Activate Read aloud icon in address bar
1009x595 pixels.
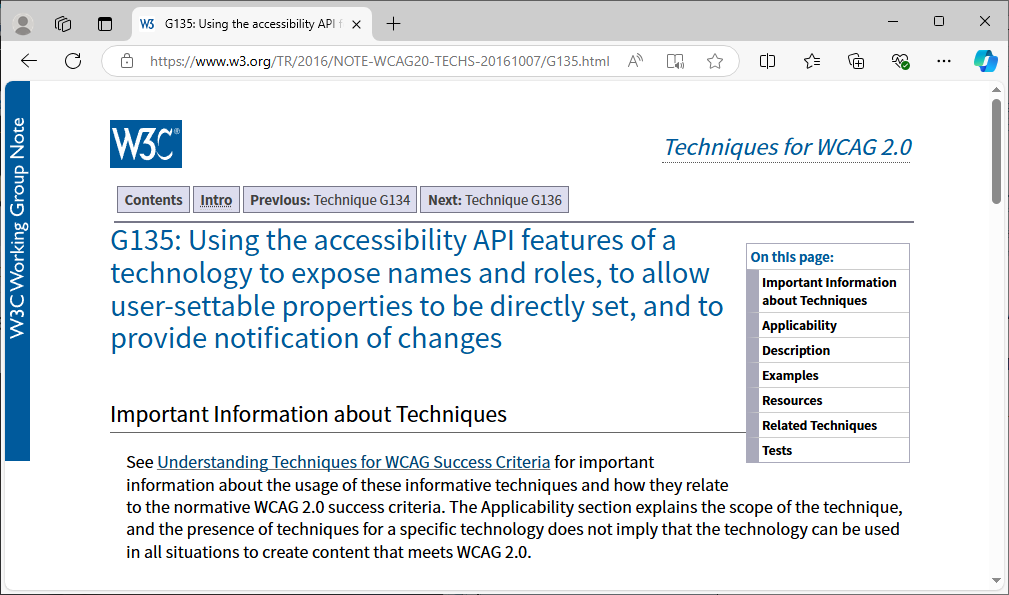(x=635, y=61)
